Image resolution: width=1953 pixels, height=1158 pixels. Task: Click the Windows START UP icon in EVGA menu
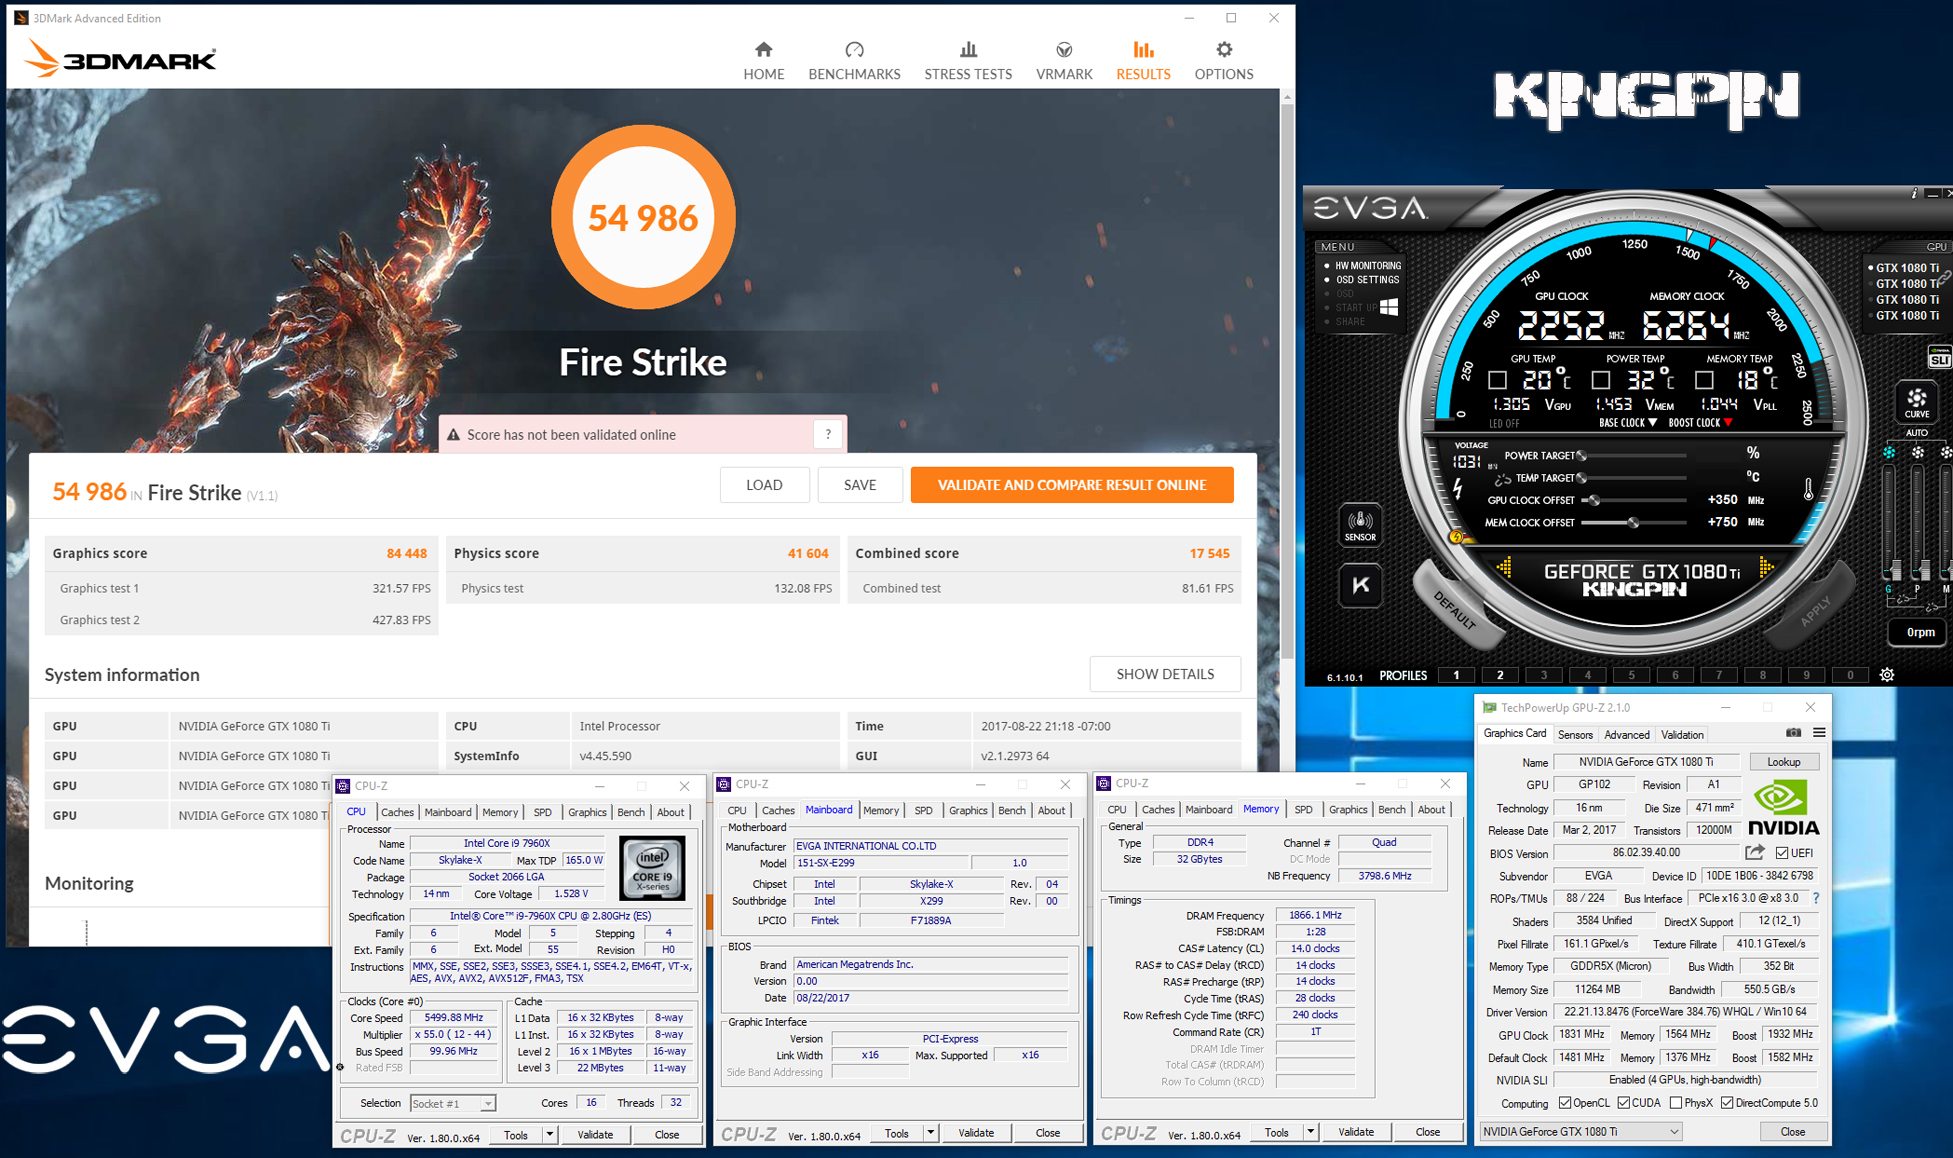click(1389, 307)
